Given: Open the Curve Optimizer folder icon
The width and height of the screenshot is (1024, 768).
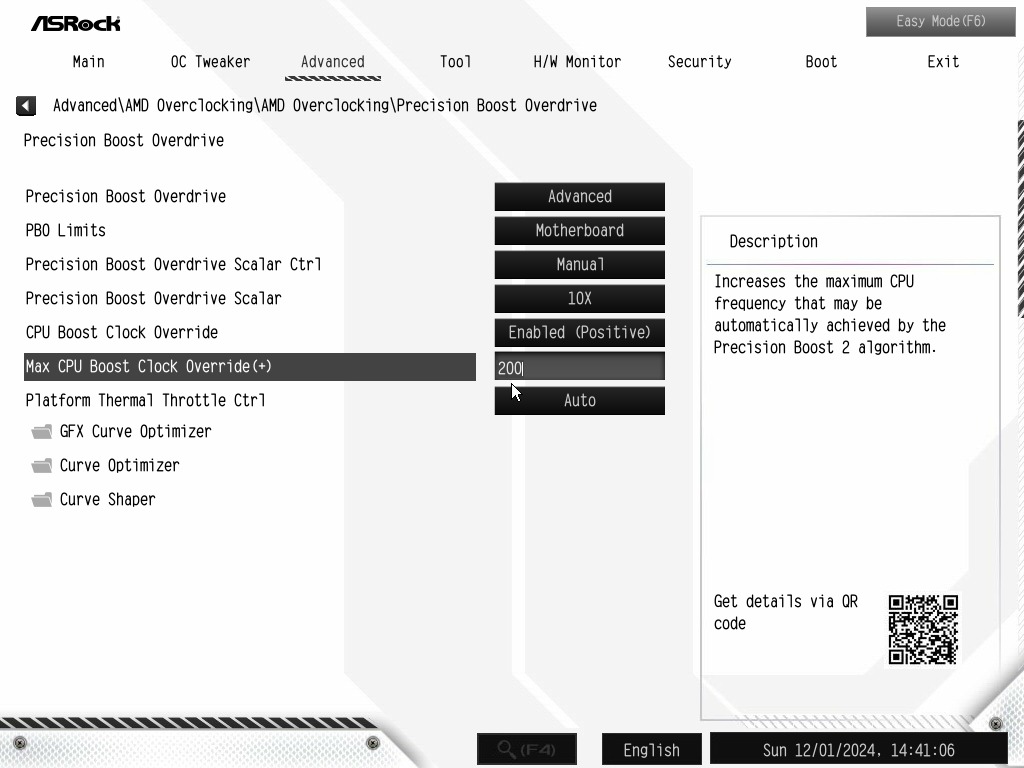Looking at the screenshot, I should coord(42,466).
